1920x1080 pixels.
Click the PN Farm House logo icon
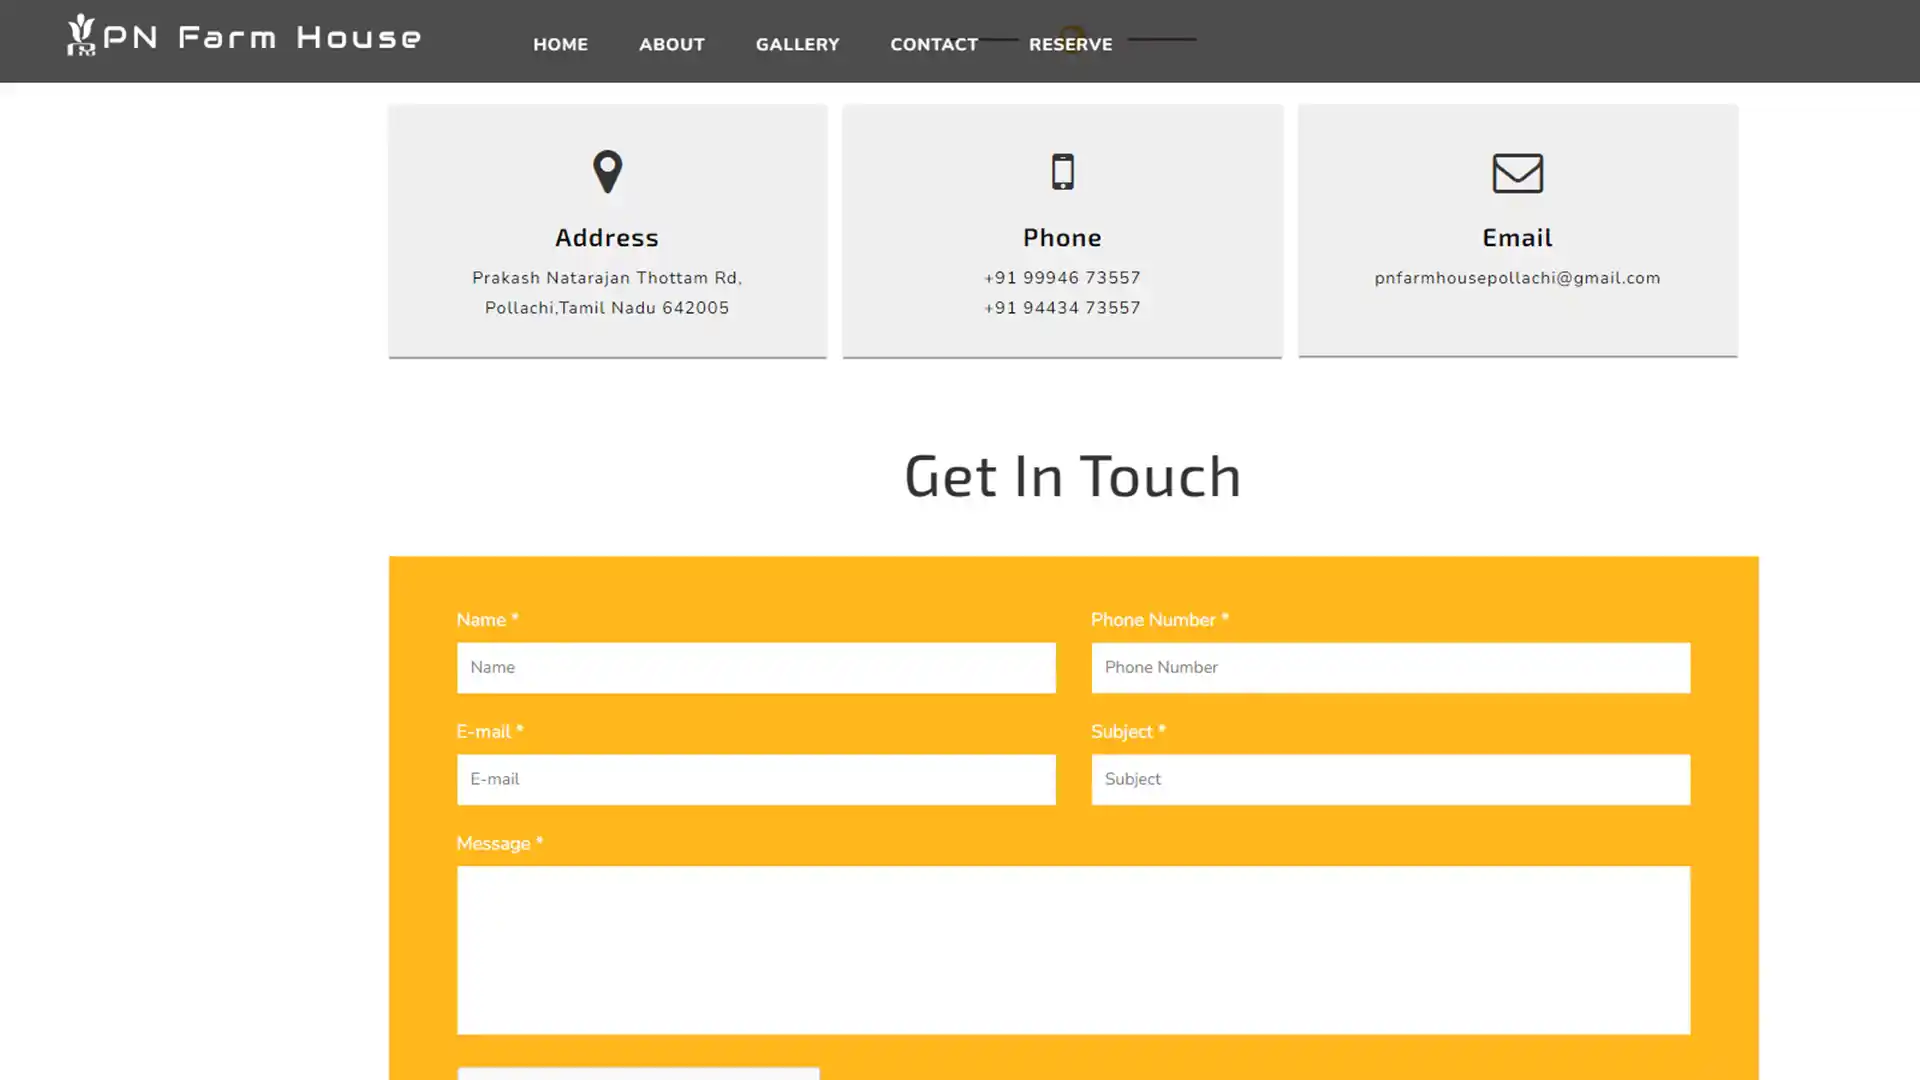point(81,35)
